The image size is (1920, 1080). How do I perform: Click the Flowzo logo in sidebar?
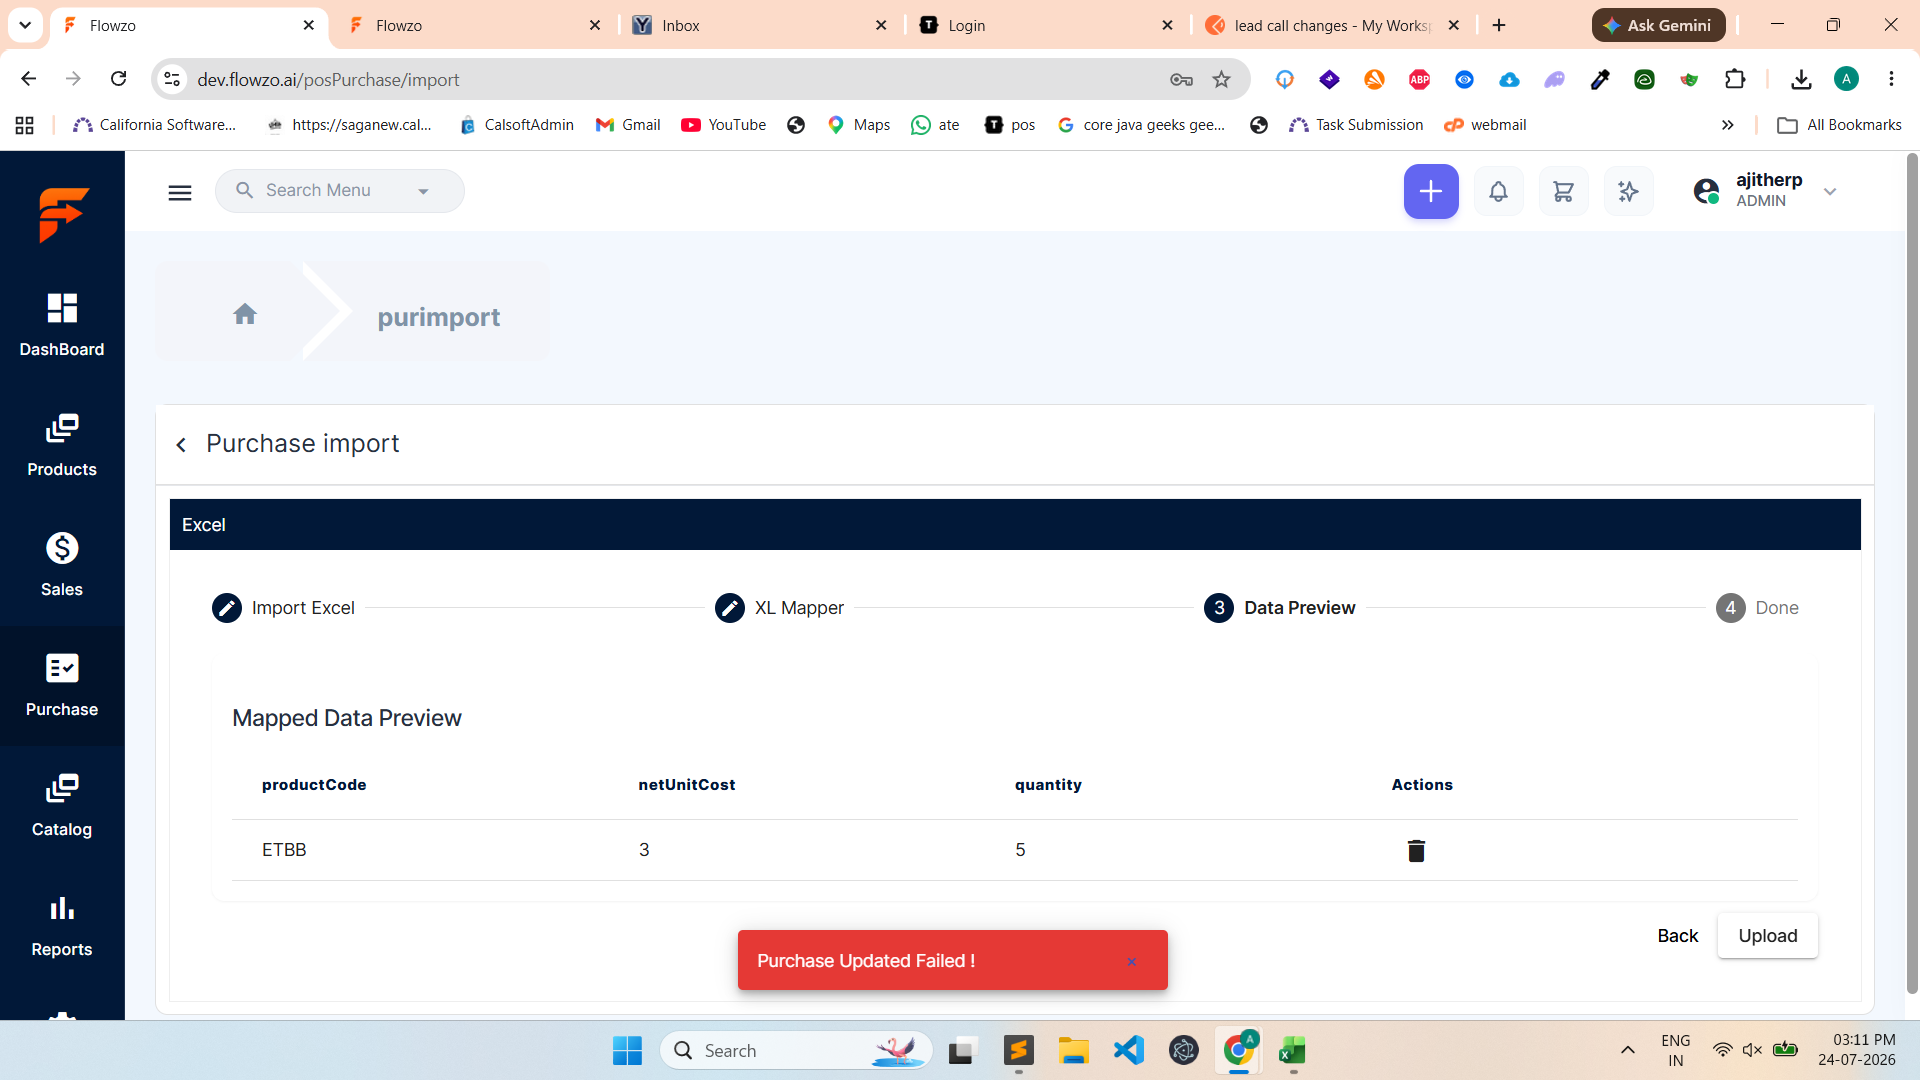(63, 215)
